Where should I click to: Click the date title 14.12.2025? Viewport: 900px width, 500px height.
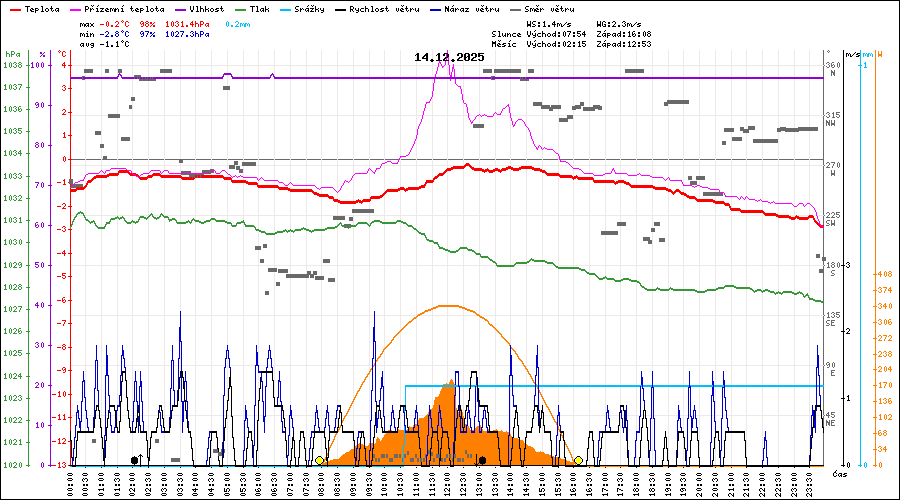[x=449, y=57]
